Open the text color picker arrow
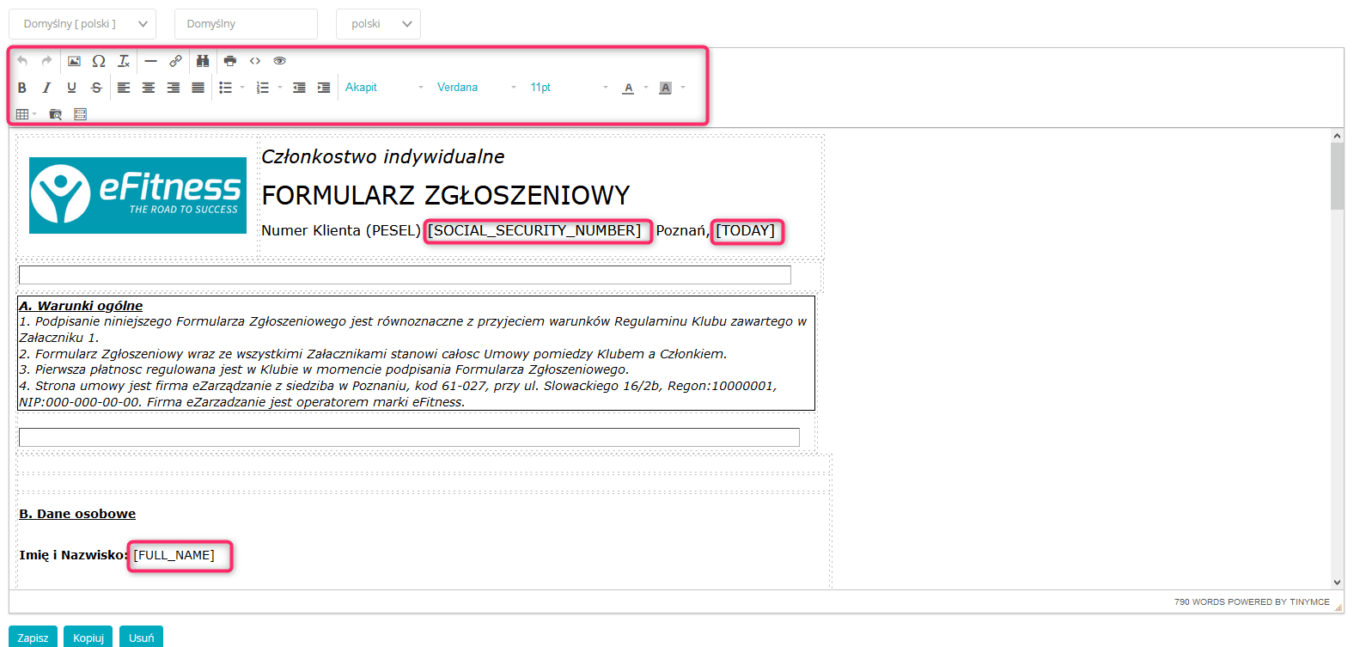1366x647 pixels. coord(646,88)
